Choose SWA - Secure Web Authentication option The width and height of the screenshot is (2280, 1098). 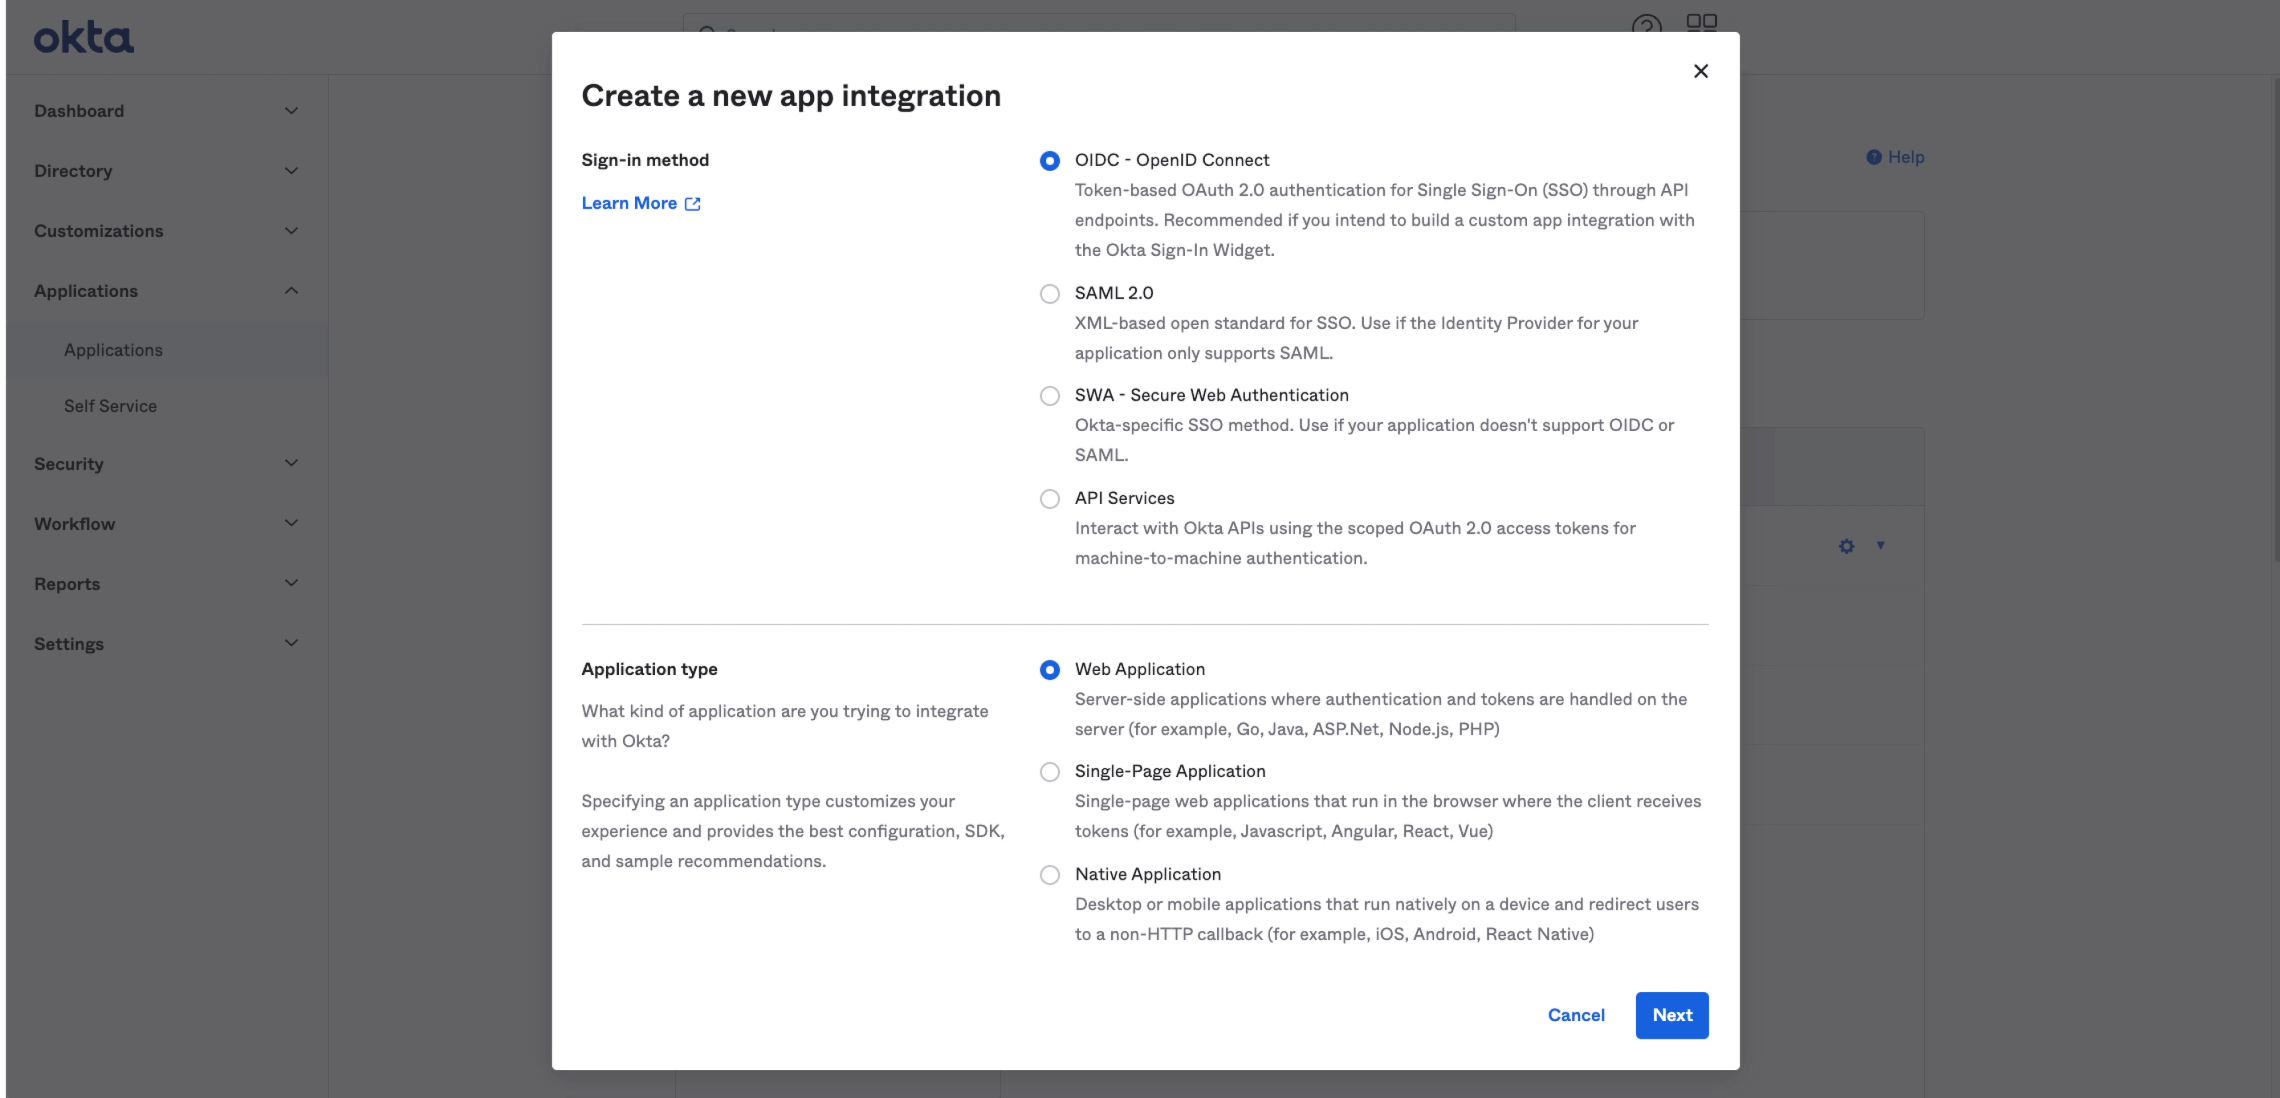1049,396
